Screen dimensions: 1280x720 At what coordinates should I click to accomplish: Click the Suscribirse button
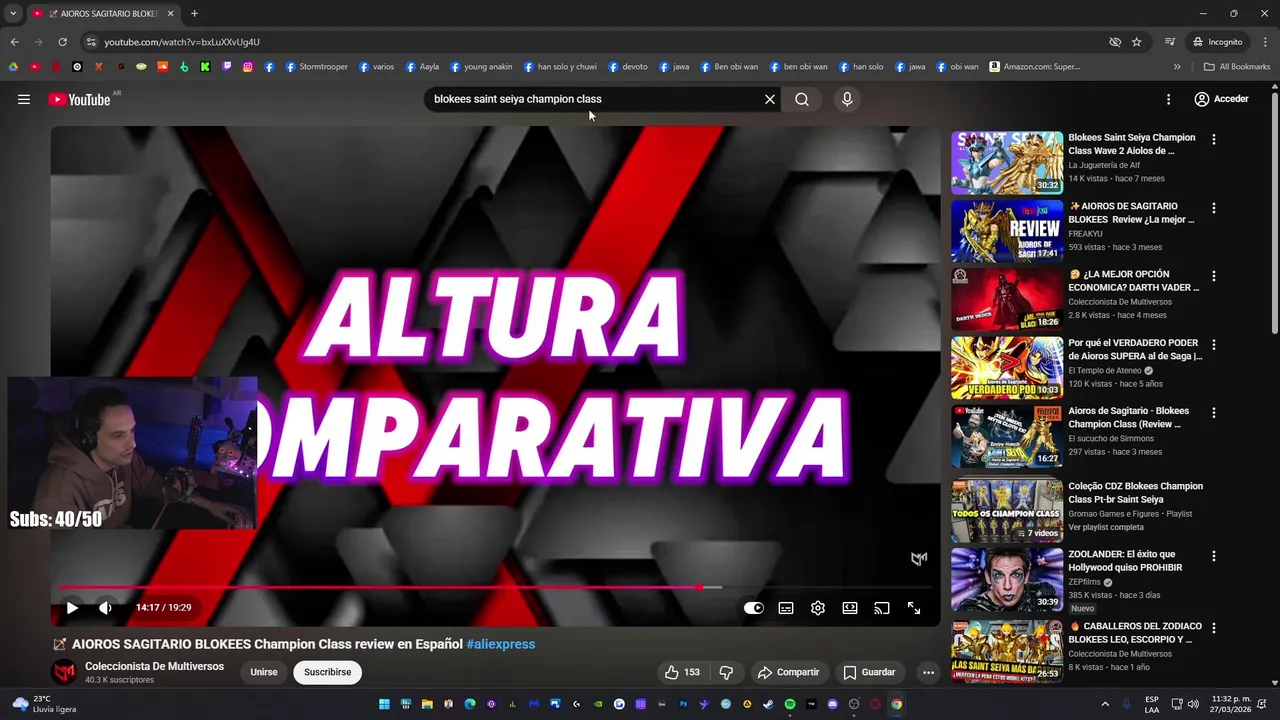coord(327,672)
